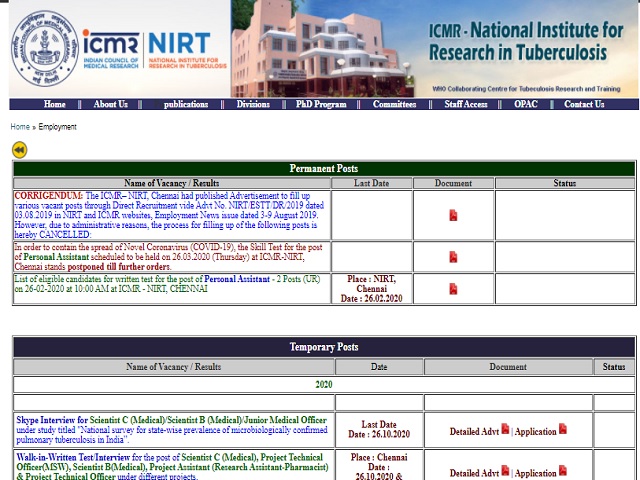The image size is (640, 480).
Task: Open the About Us menu
Action: click(111, 104)
